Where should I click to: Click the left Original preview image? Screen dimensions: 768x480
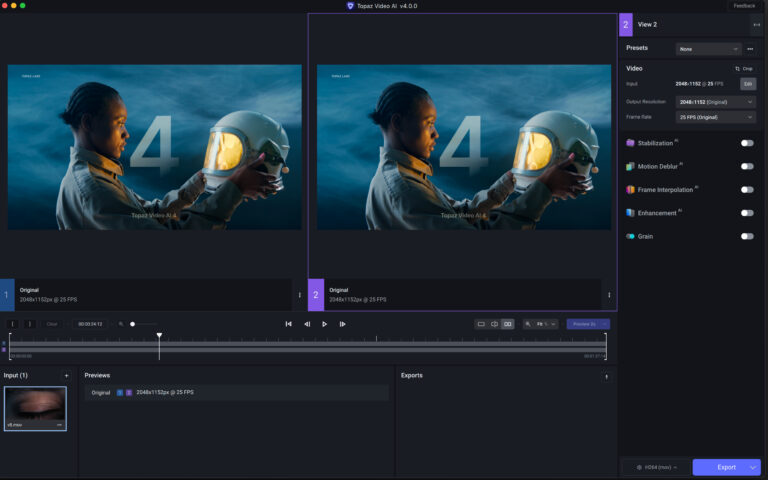(155, 147)
